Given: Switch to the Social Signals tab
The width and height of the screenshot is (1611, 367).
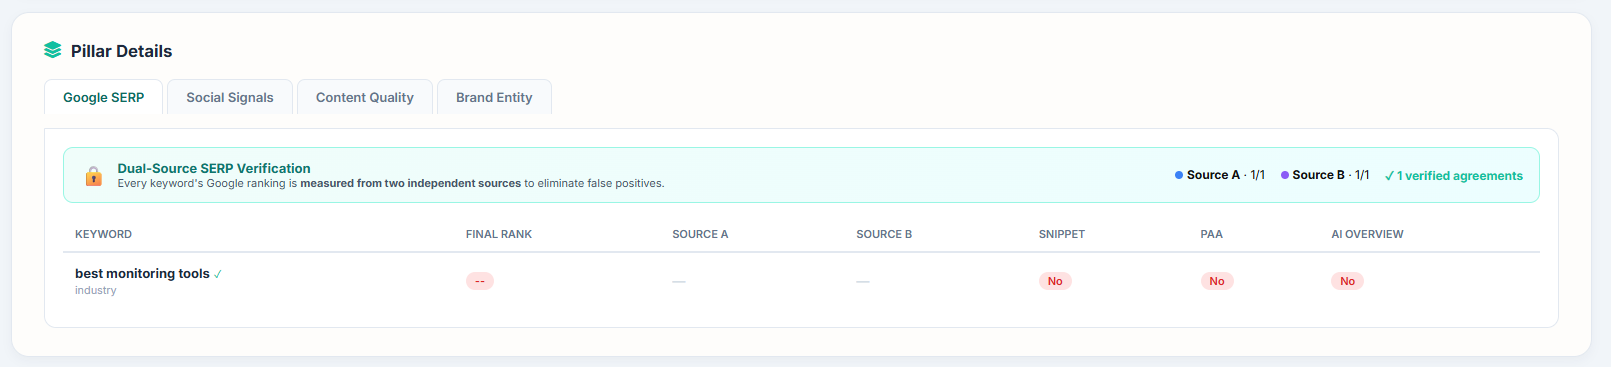Looking at the screenshot, I should pyautogui.click(x=230, y=97).
